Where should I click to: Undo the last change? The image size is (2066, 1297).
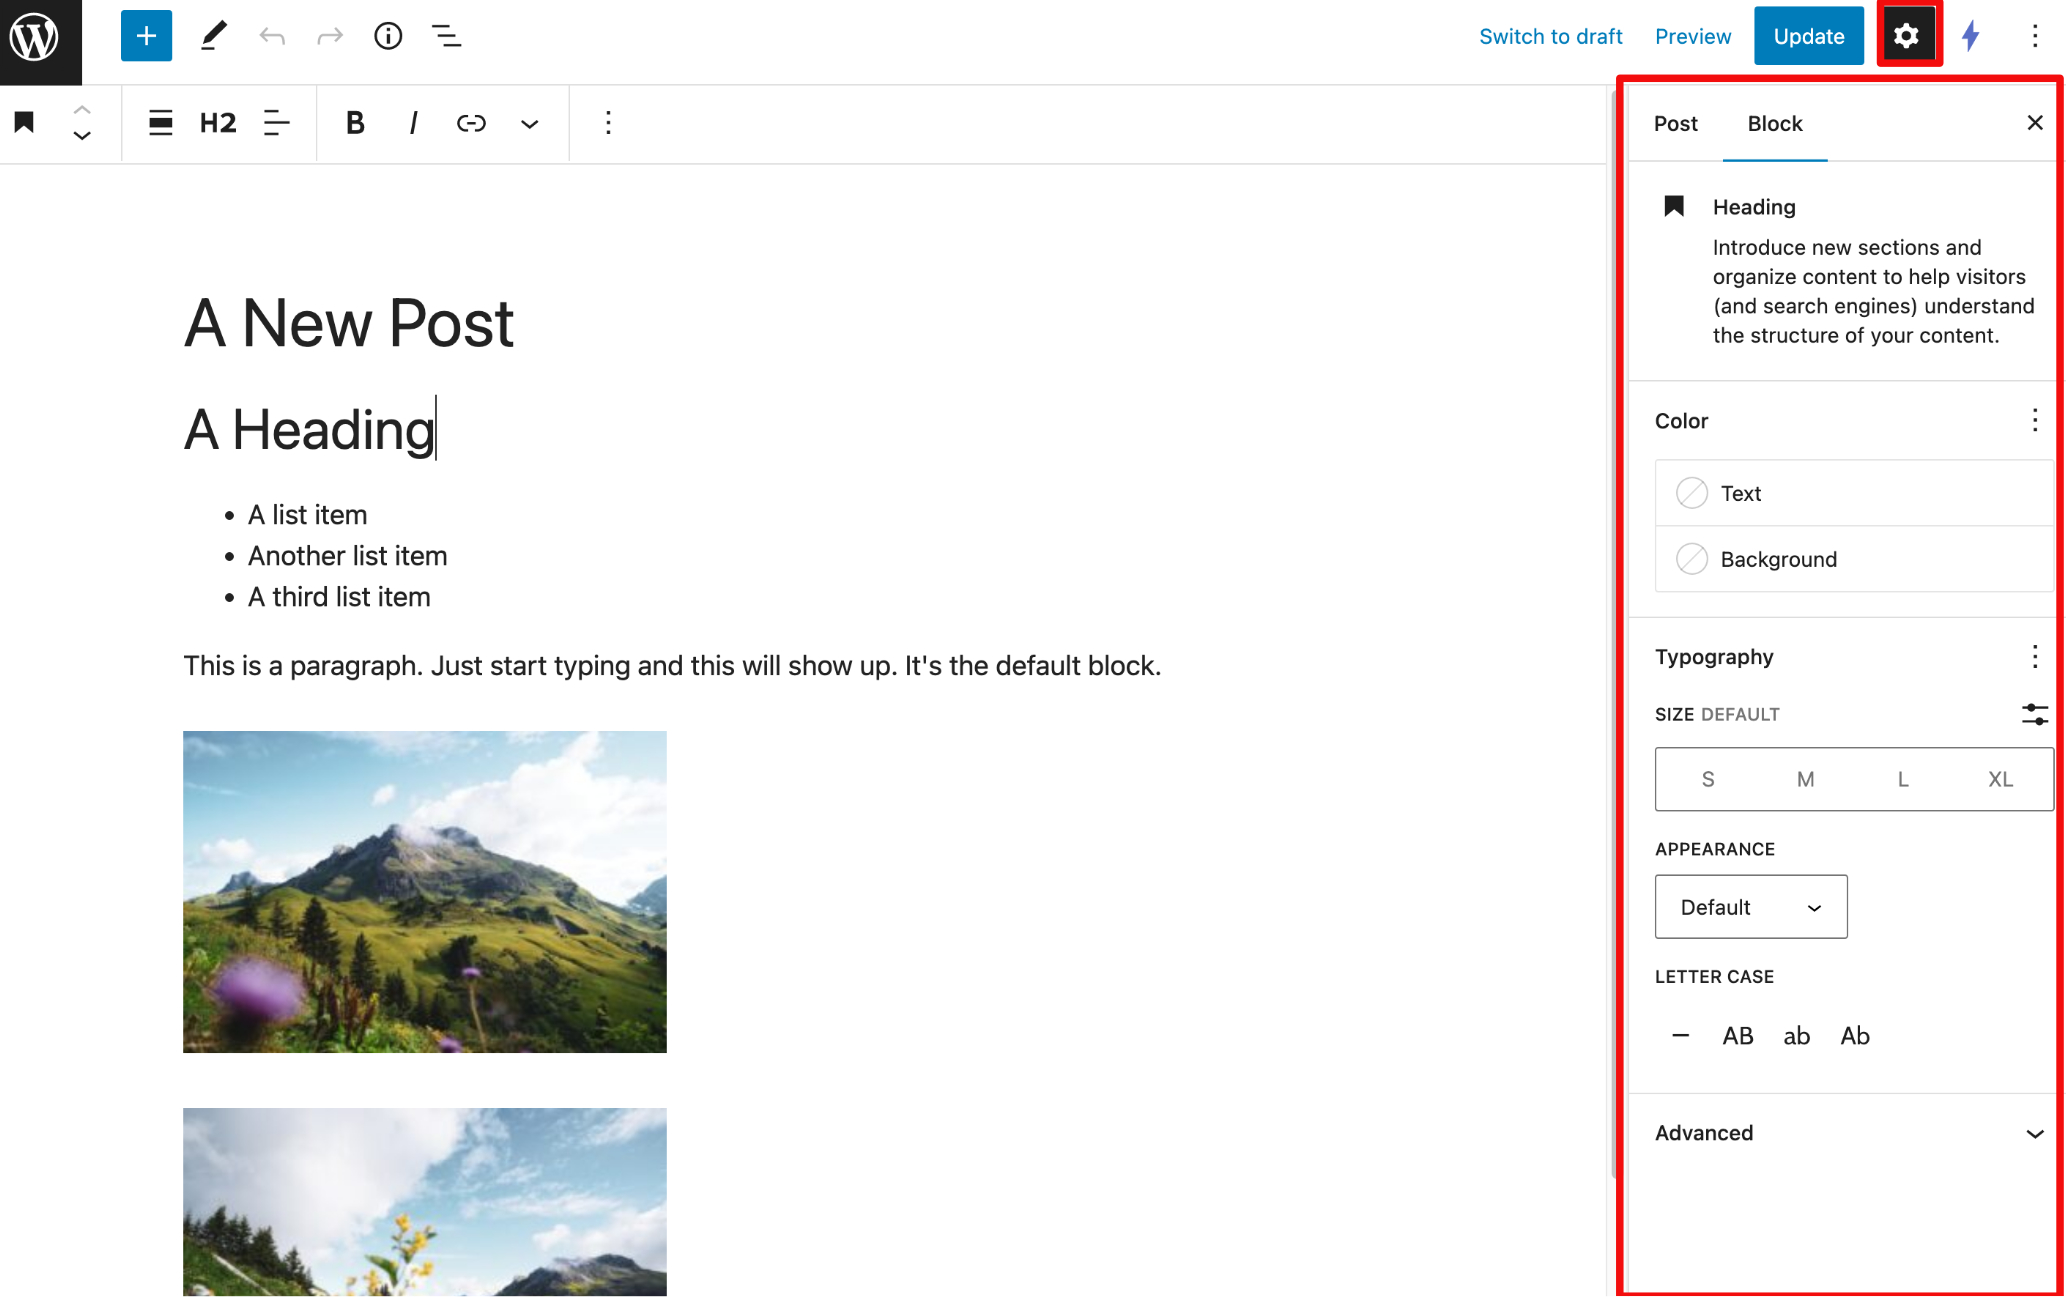click(272, 37)
